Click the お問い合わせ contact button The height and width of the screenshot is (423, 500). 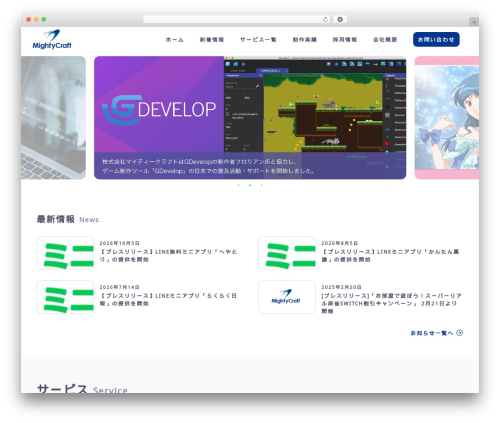[x=436, y=39]
